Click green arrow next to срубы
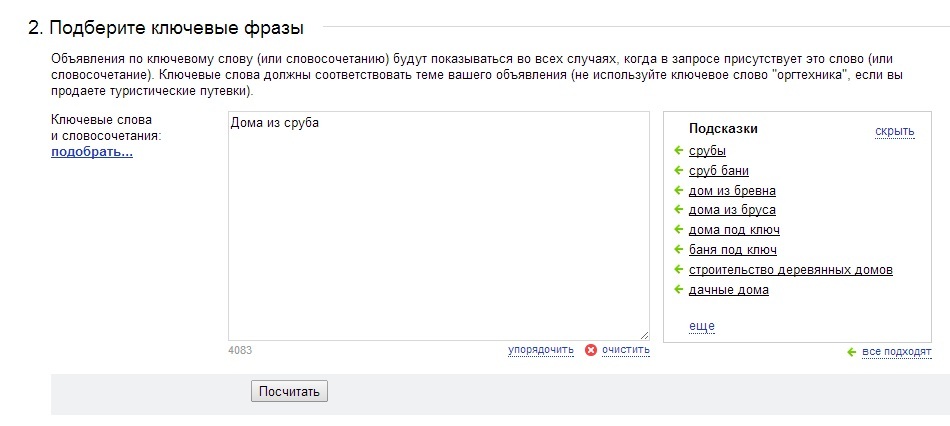The height and width of the screenshot is (426, 950). 679,150
